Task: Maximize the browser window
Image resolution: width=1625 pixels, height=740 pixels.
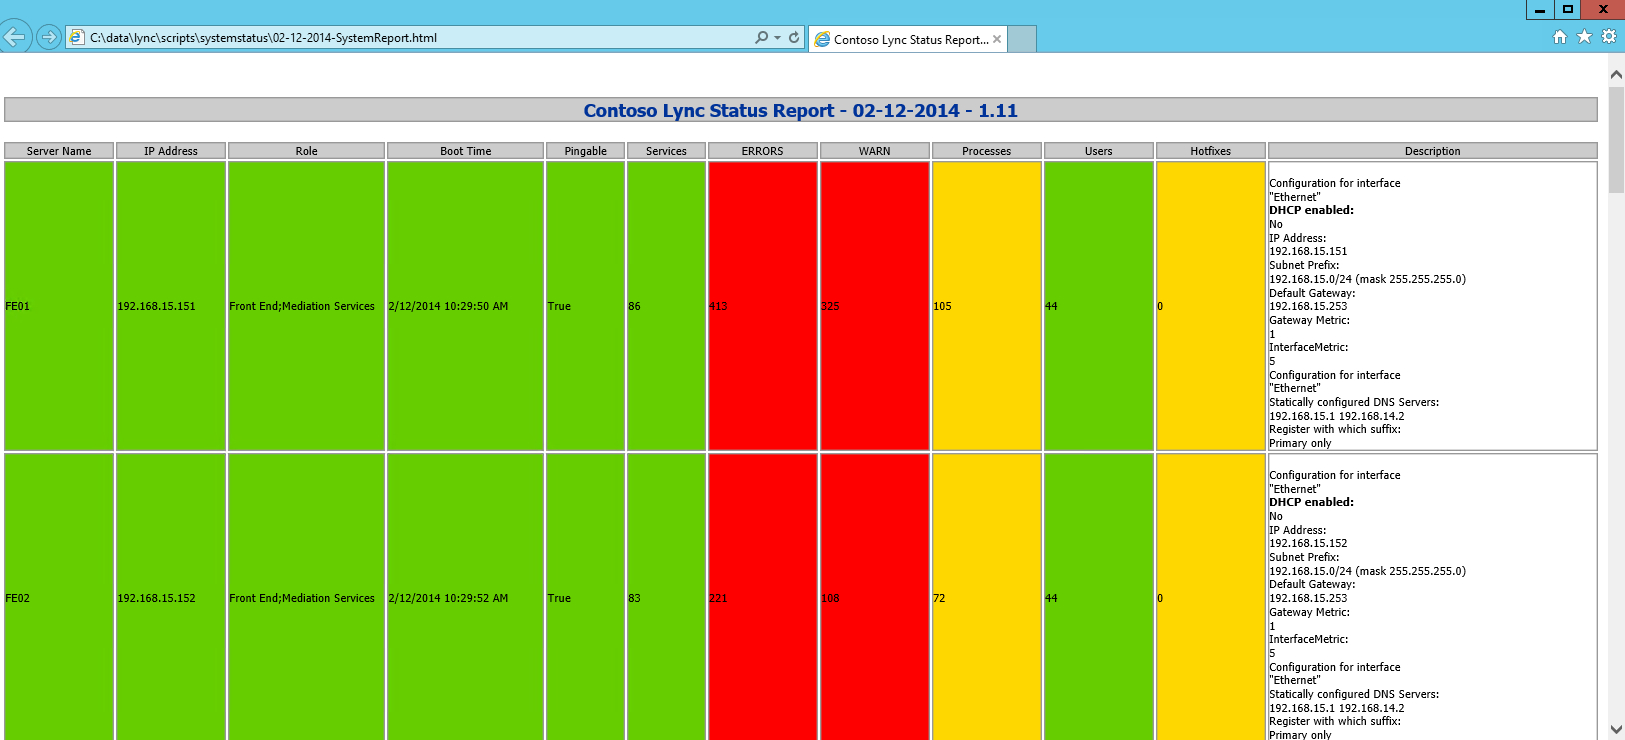Action: [x=1568, y=9]
